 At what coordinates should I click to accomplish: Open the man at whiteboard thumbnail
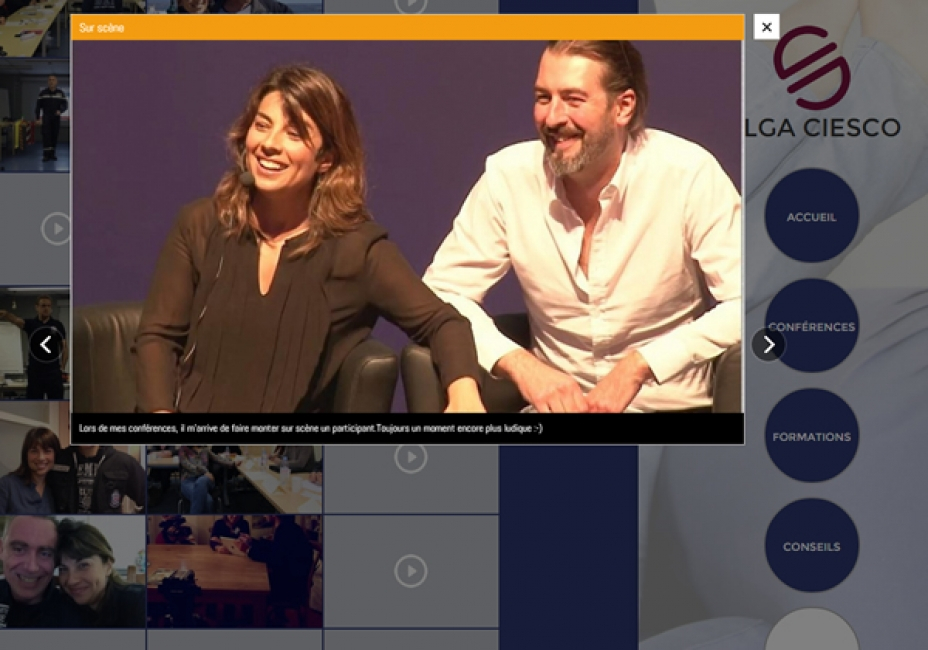click(35, 343)
